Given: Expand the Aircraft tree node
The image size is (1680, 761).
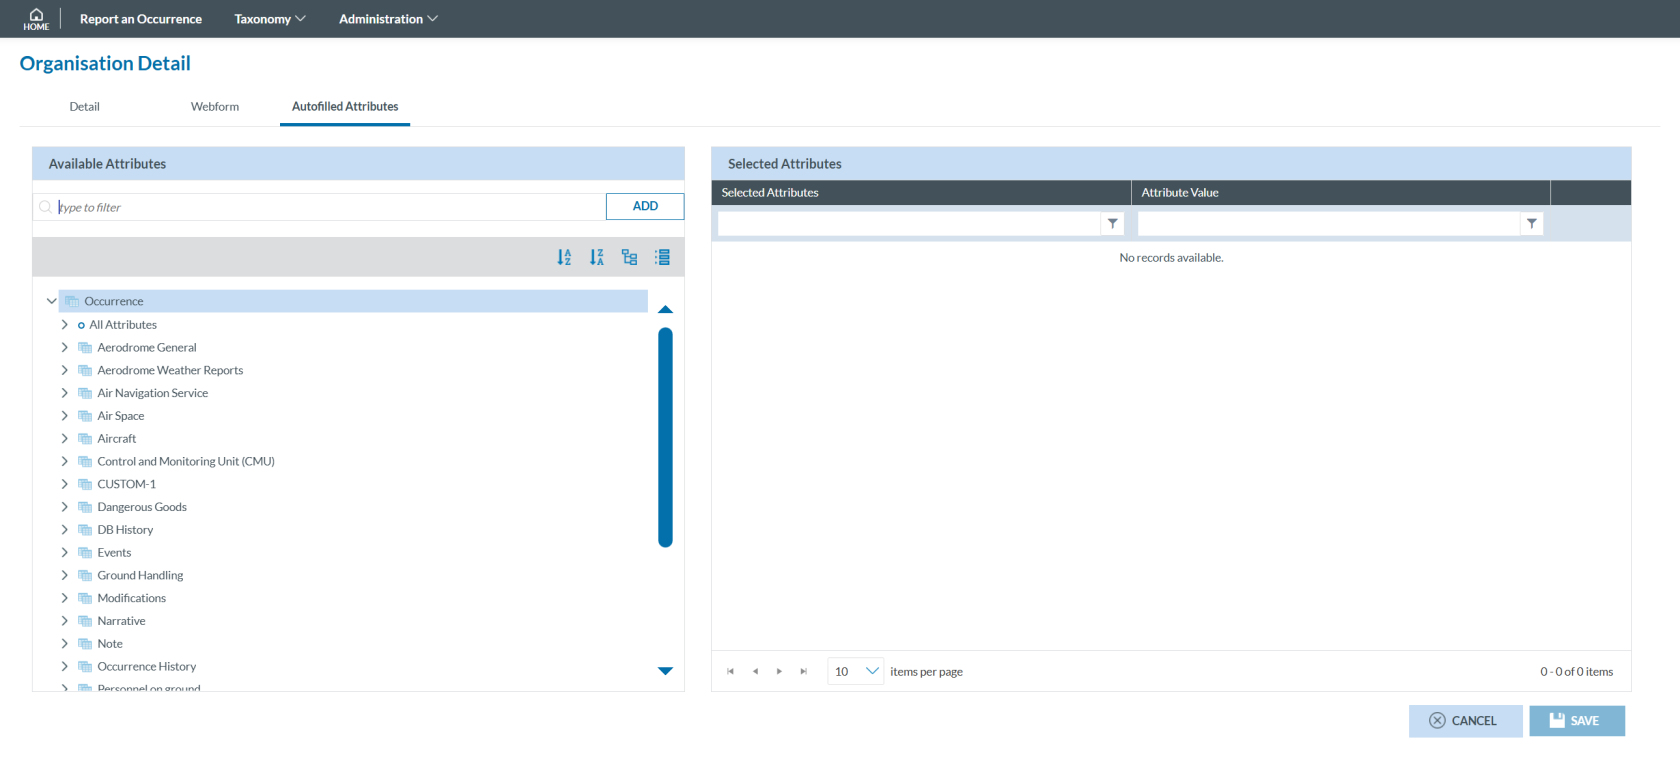Looking at the screenshot, I should coord(65,439).
